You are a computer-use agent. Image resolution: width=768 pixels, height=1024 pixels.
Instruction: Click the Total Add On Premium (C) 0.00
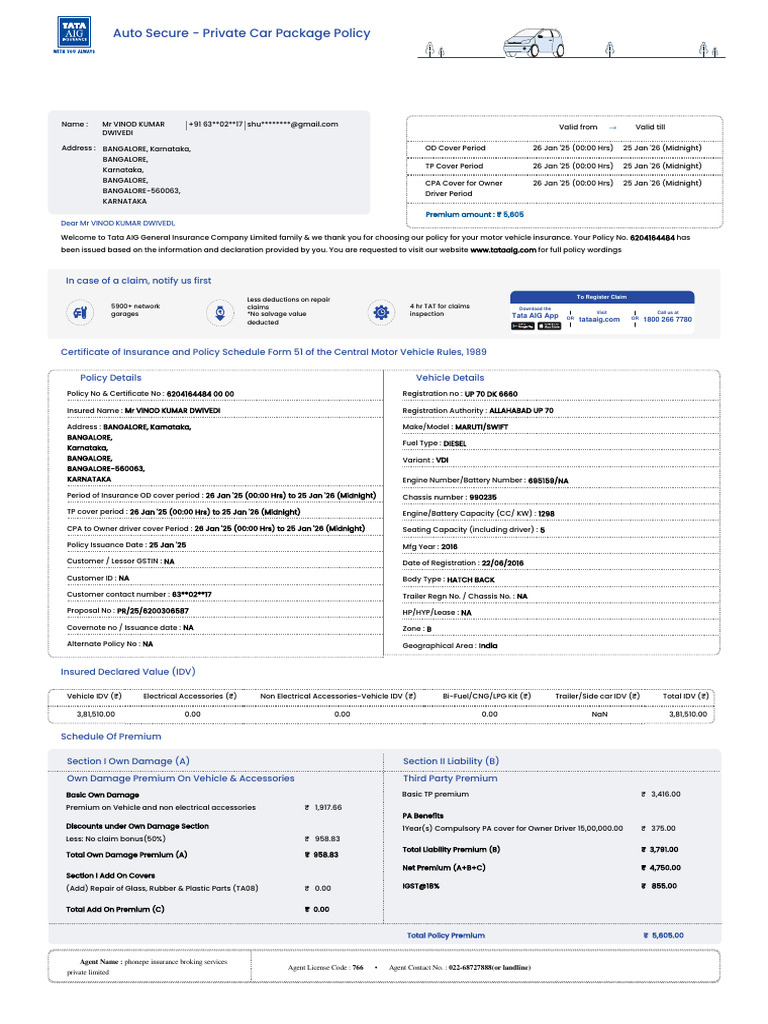click(317, 909)
